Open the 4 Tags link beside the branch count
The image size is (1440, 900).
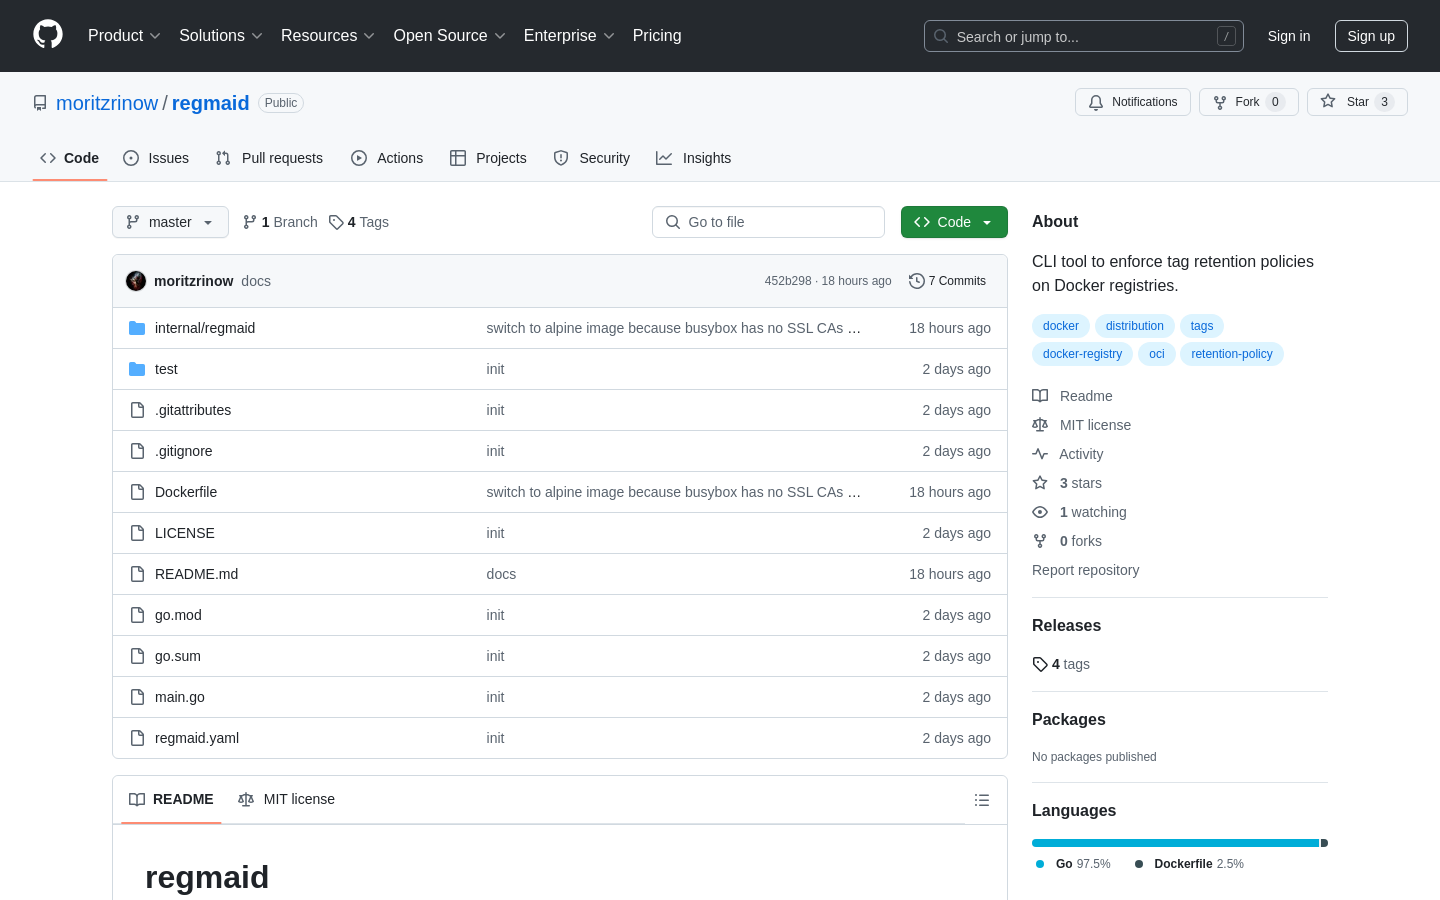[359, 222]
